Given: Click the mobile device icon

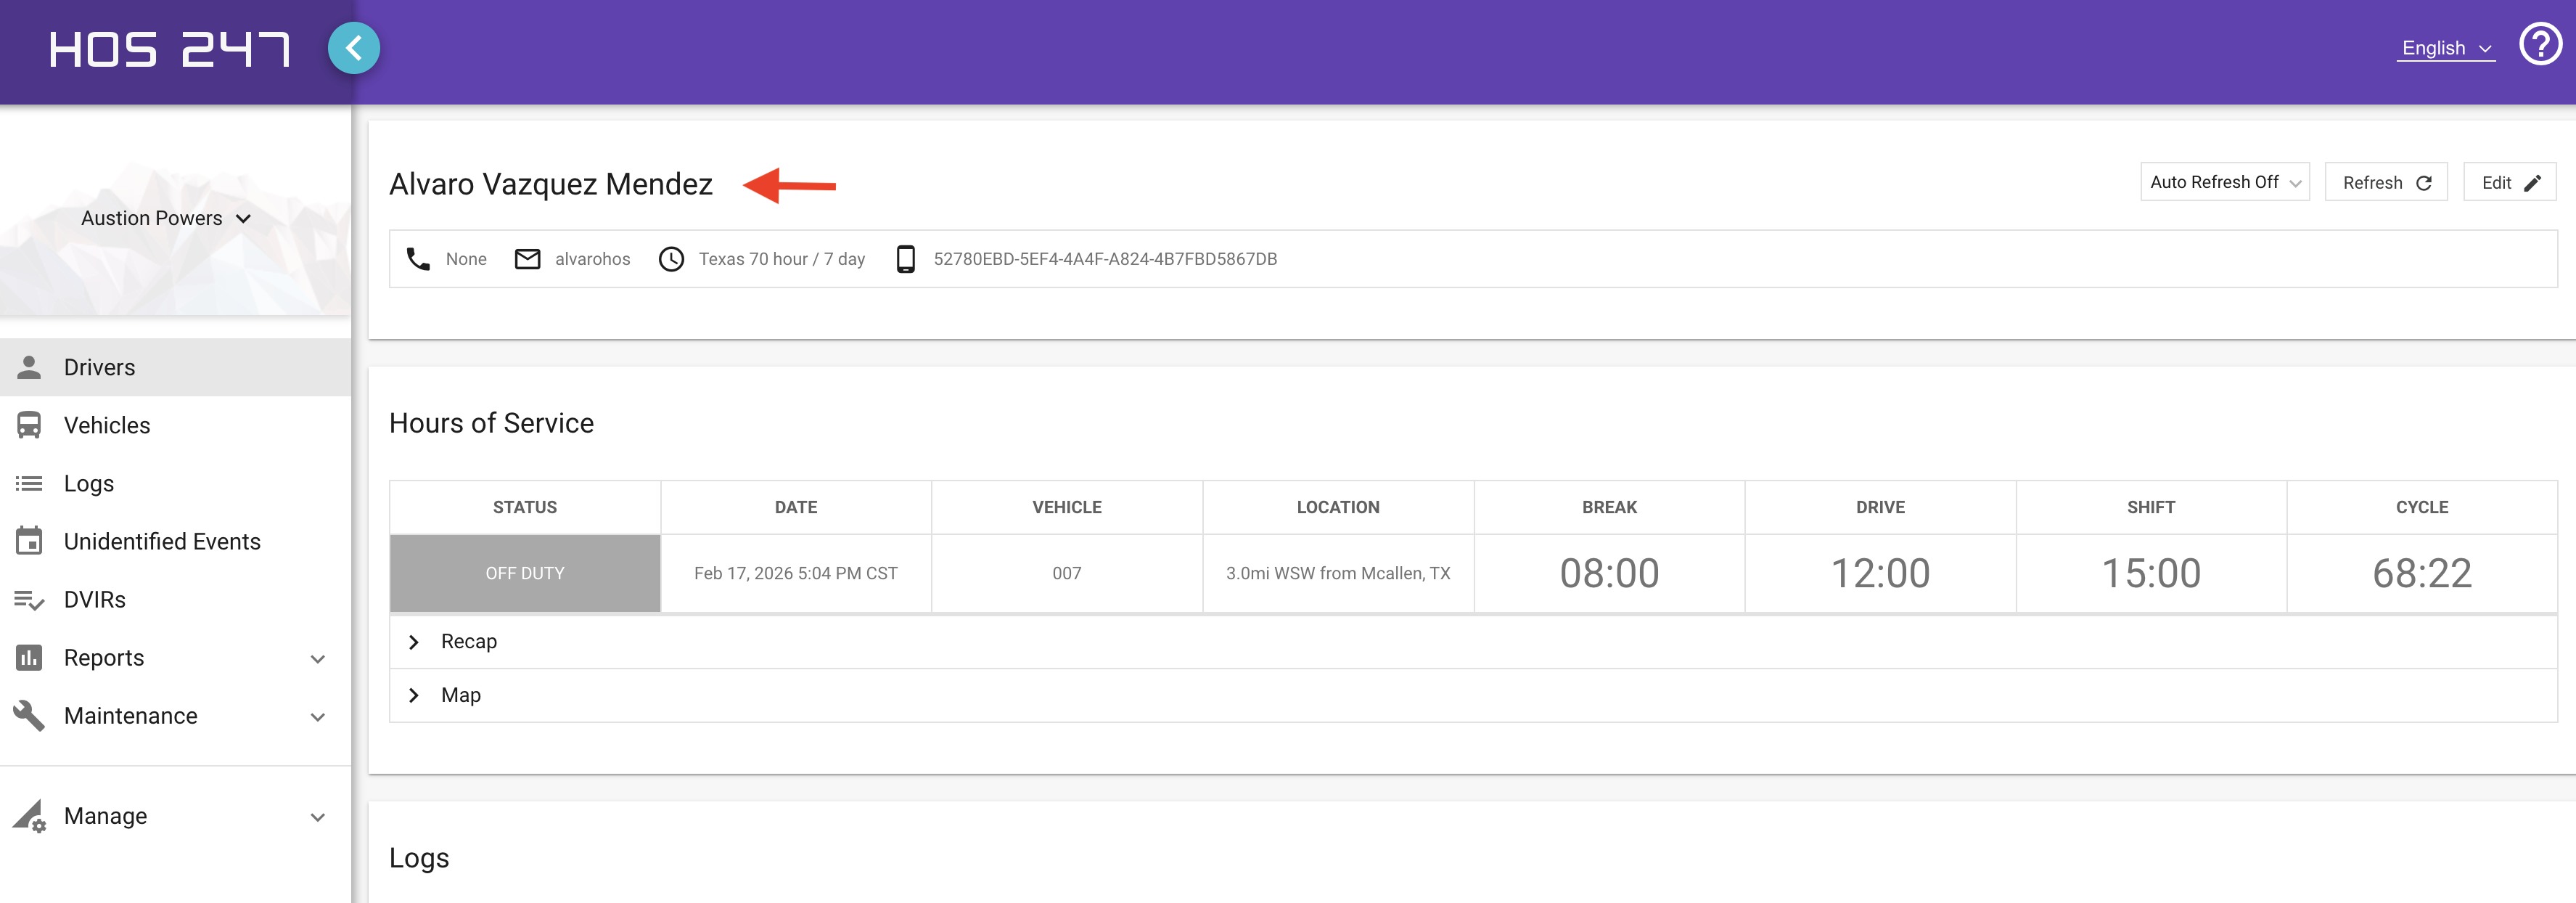Looking at the screenshot, I should tap(905, 259).
